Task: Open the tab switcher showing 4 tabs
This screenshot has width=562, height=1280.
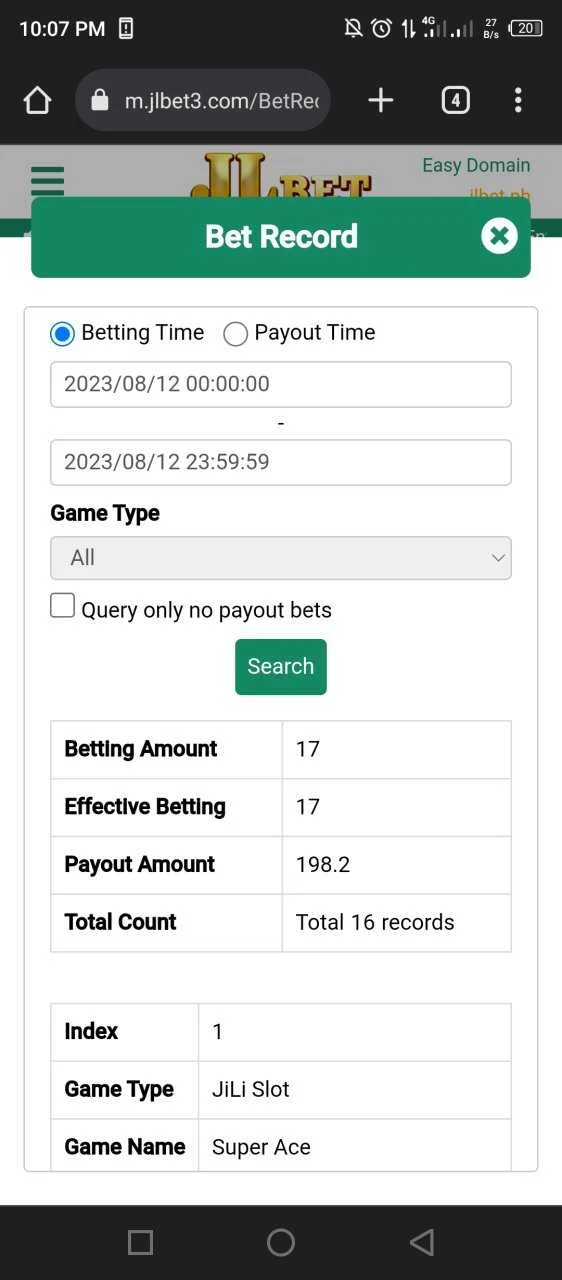Action: tap(455, 100)
